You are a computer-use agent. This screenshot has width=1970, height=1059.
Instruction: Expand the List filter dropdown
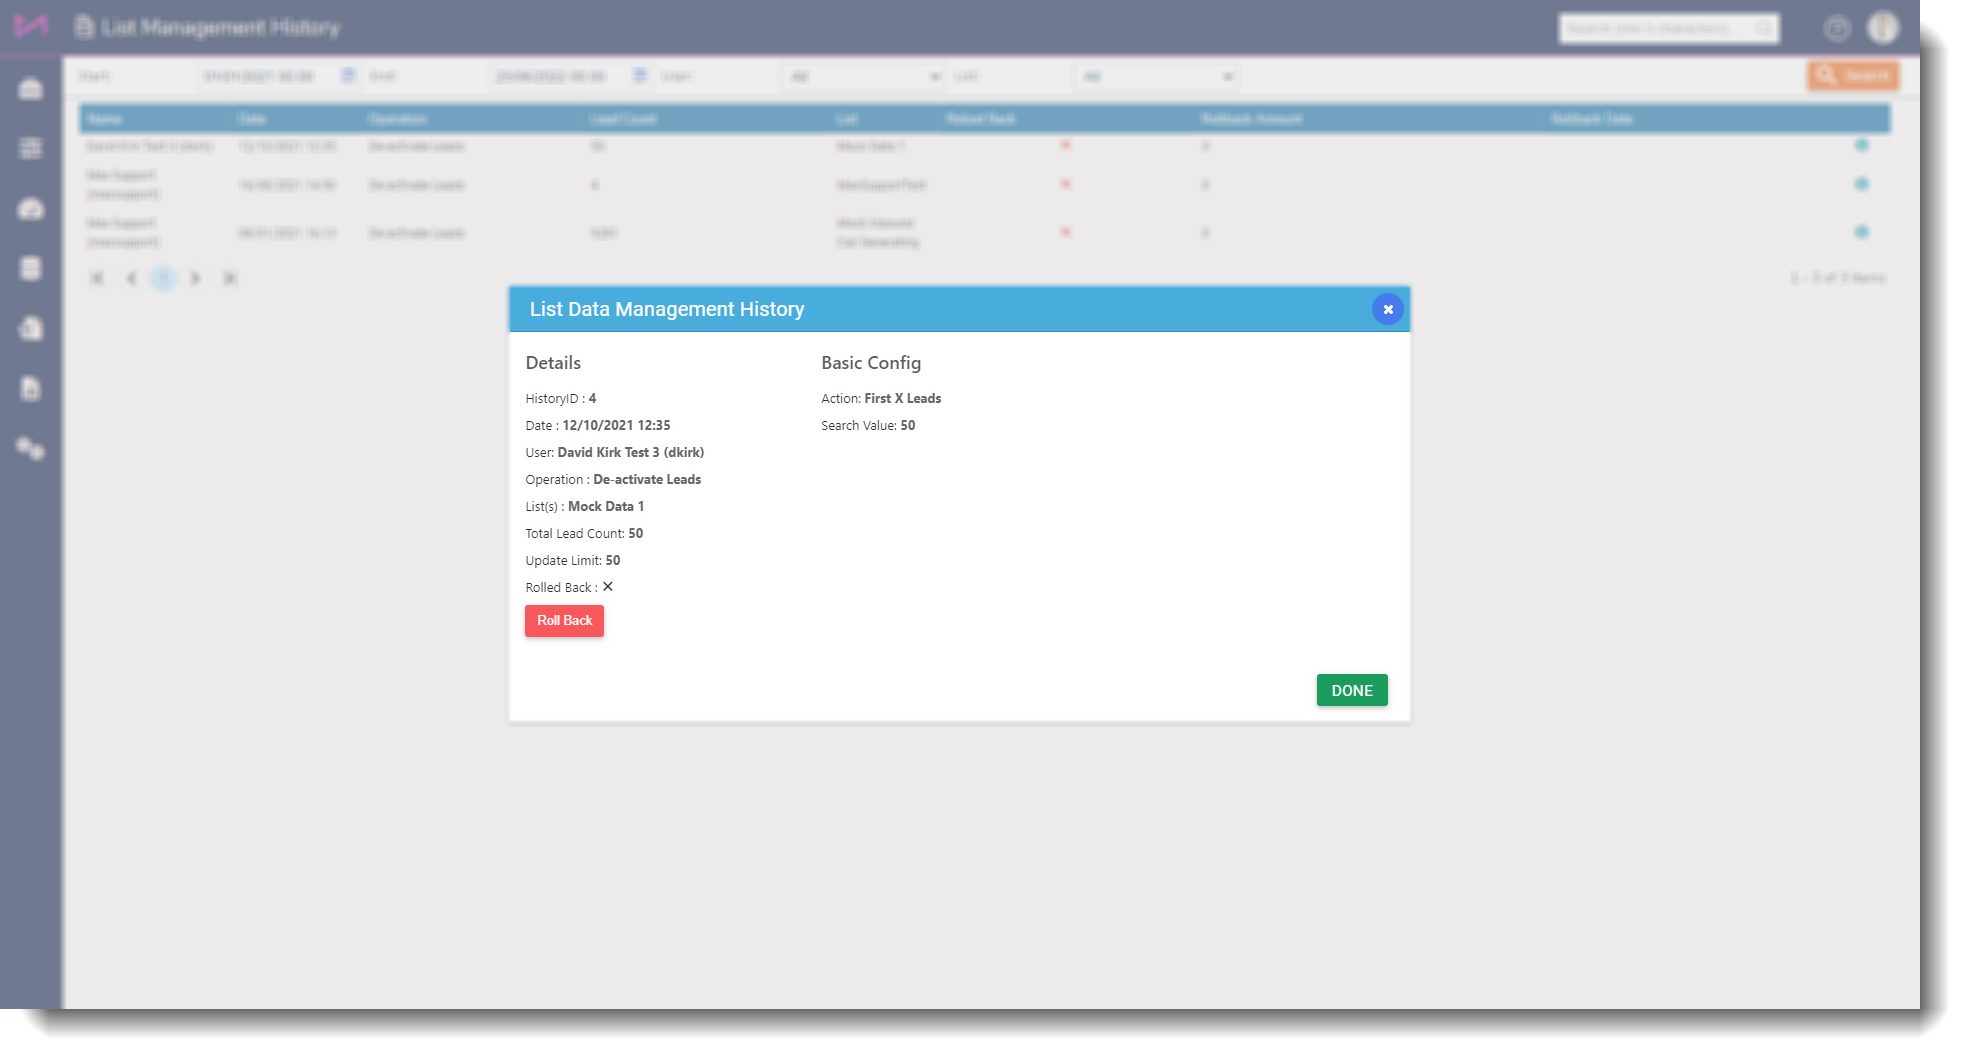click(1156, 76)
